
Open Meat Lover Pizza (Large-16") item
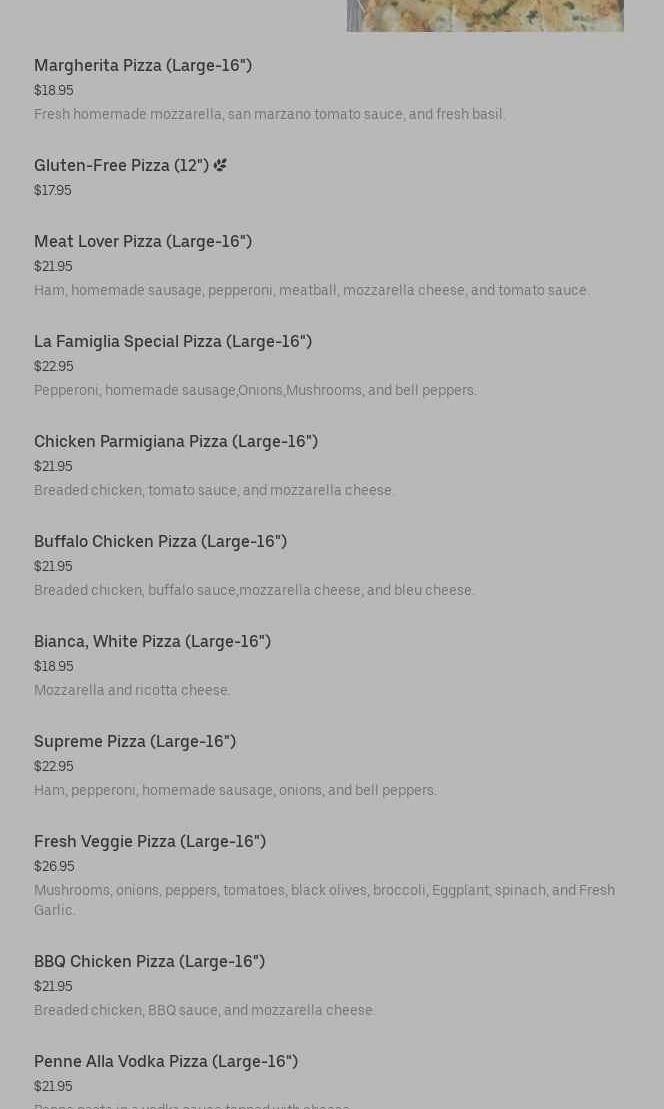143,242
